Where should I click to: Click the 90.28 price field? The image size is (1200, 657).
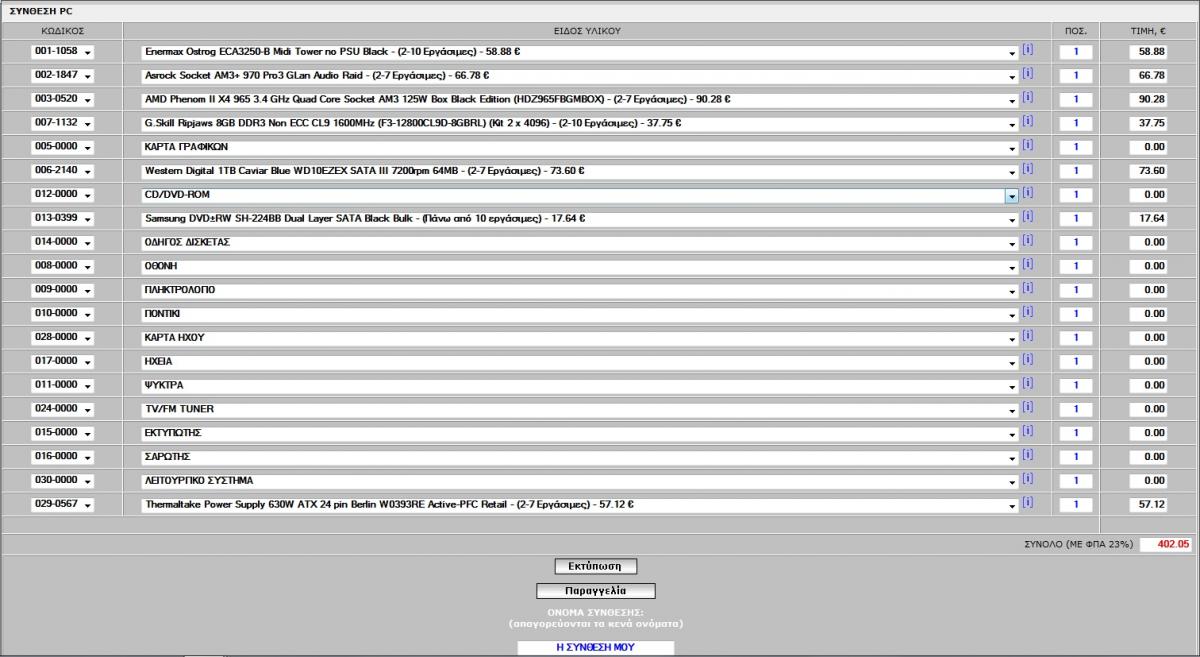coord(1148,99)
